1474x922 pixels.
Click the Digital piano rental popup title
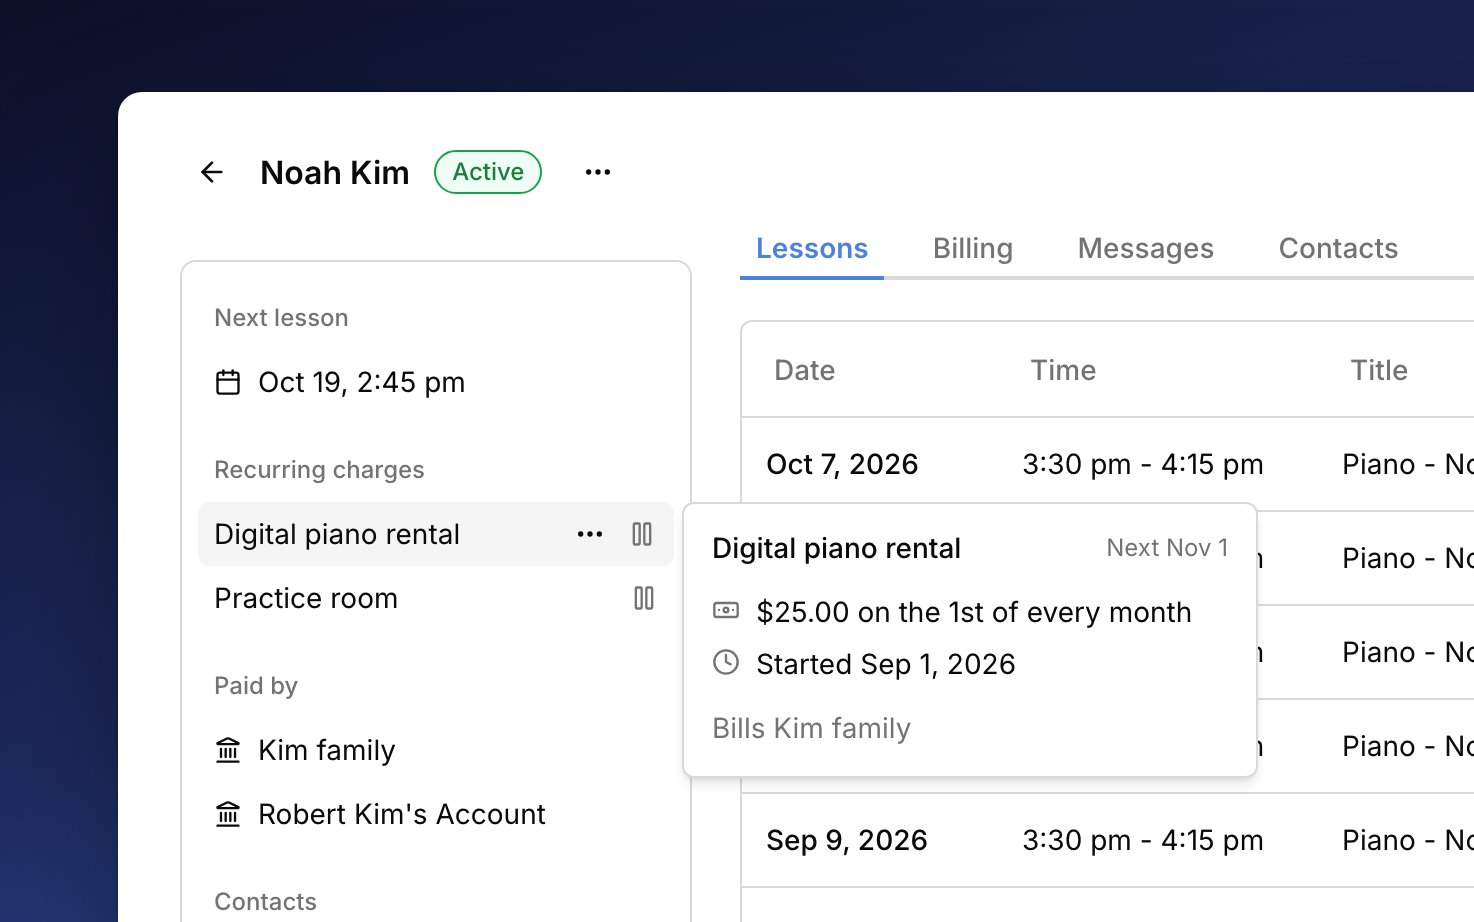click(x=837, y=548)
